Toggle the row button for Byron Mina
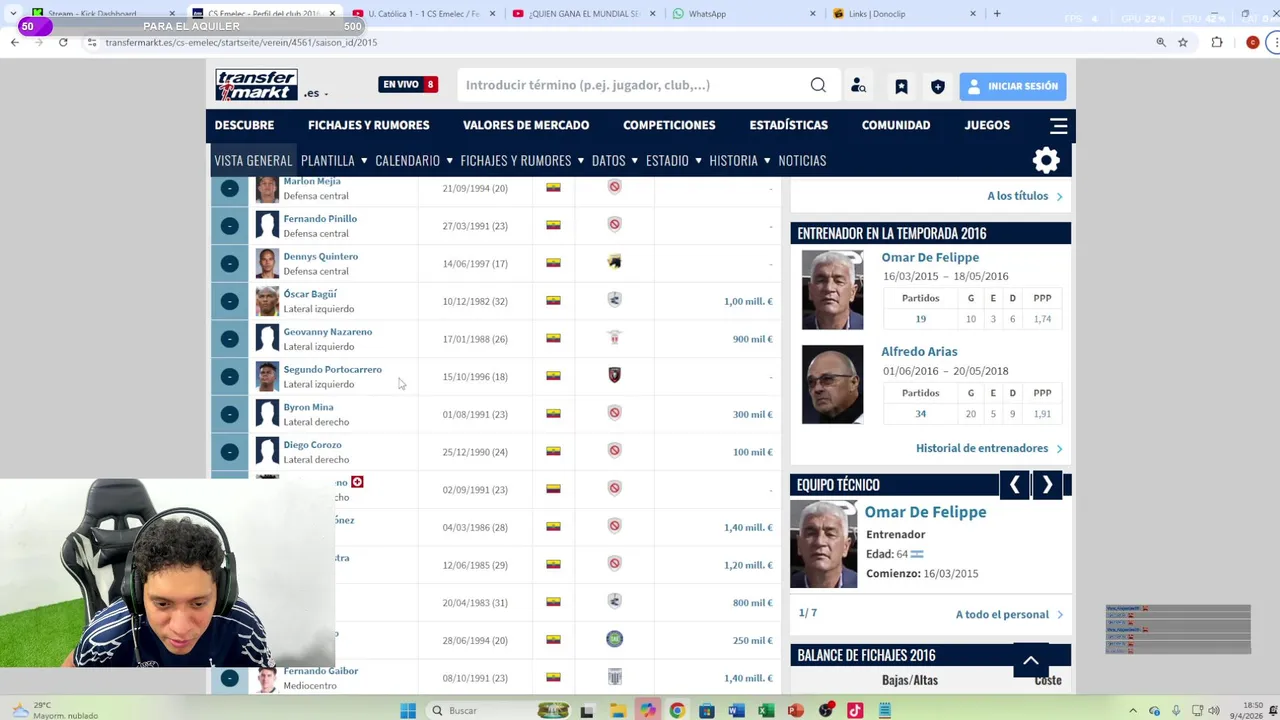This screenshot has height=720, width=1280. [229, 414]
